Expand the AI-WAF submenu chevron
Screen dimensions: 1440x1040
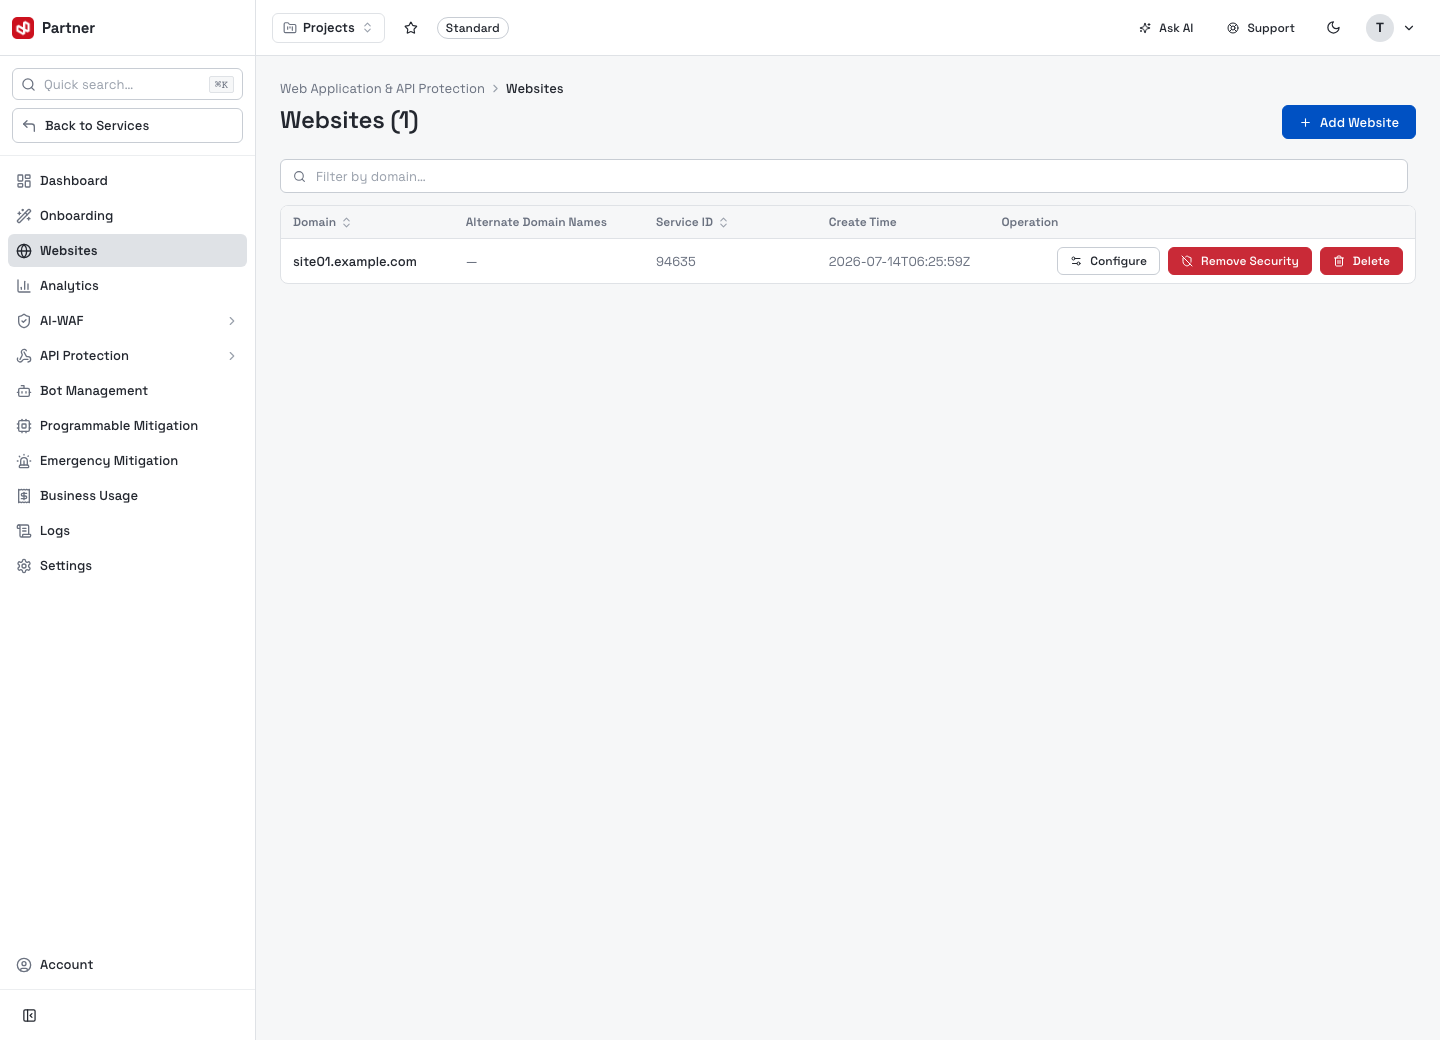tap(232, 321)
